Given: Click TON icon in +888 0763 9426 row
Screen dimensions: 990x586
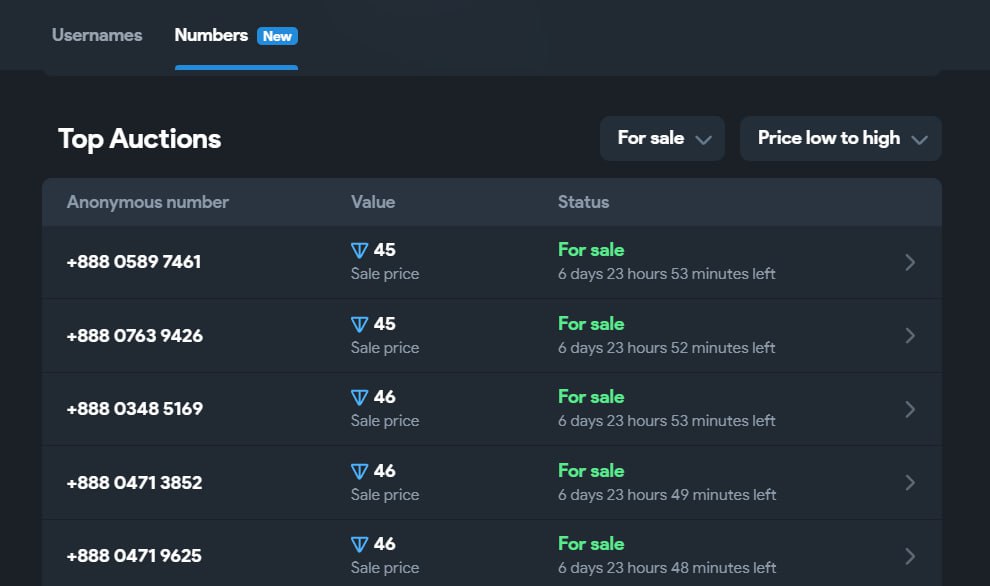Looking at the screenshot, I should point(360,325).
